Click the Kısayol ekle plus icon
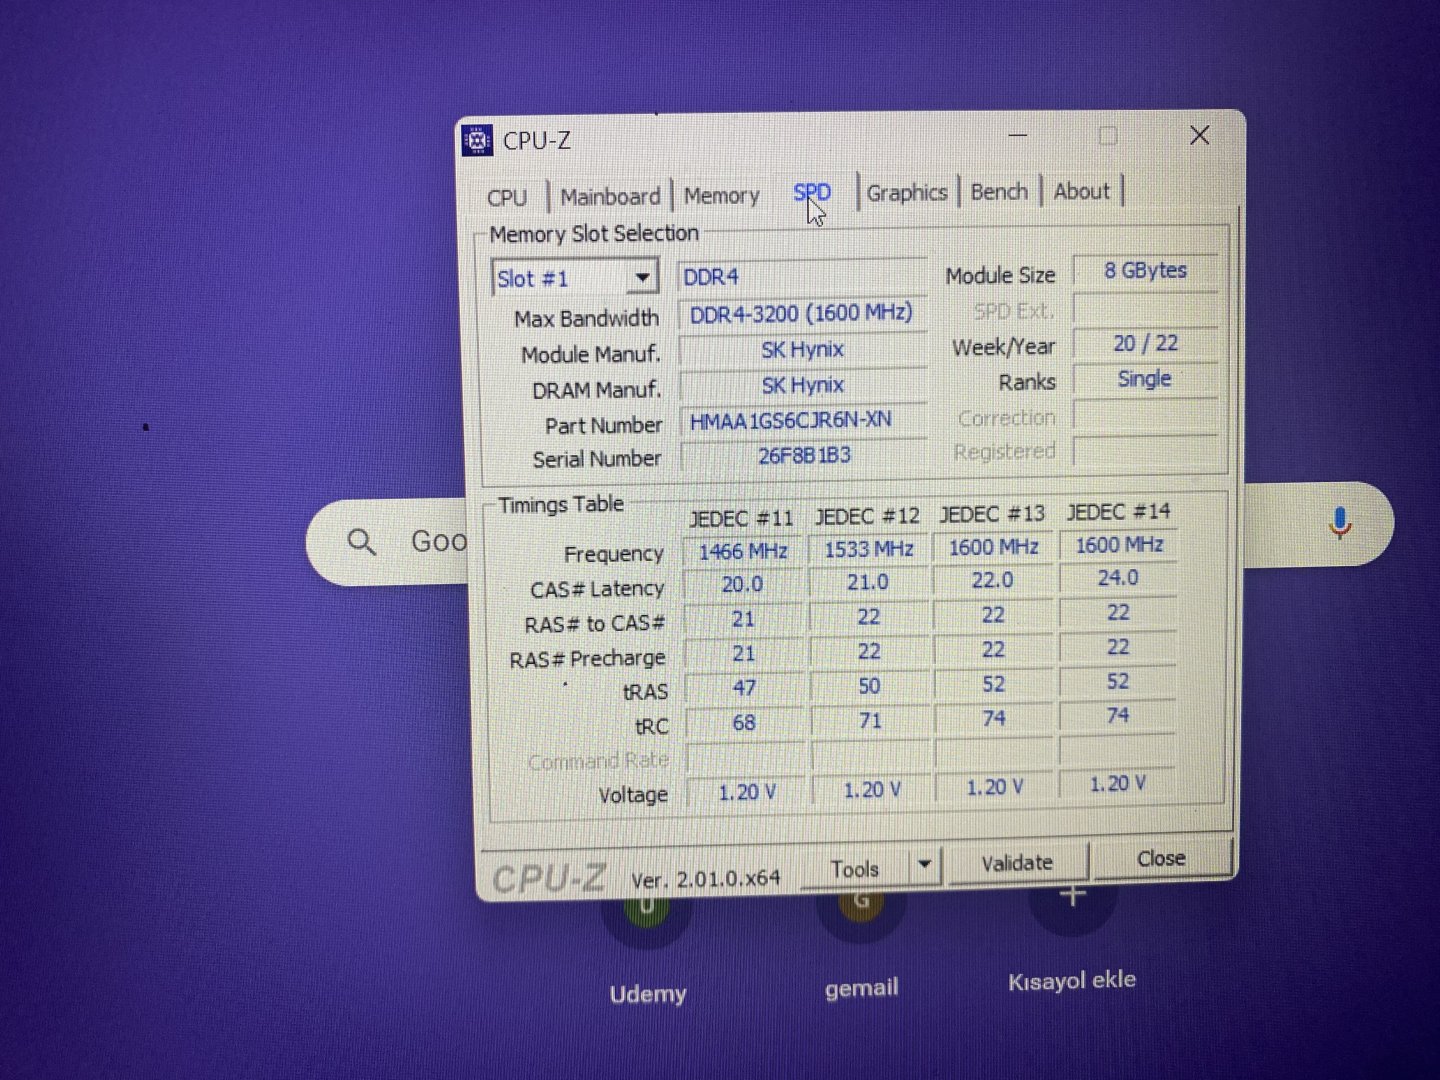 point(1072,898)
